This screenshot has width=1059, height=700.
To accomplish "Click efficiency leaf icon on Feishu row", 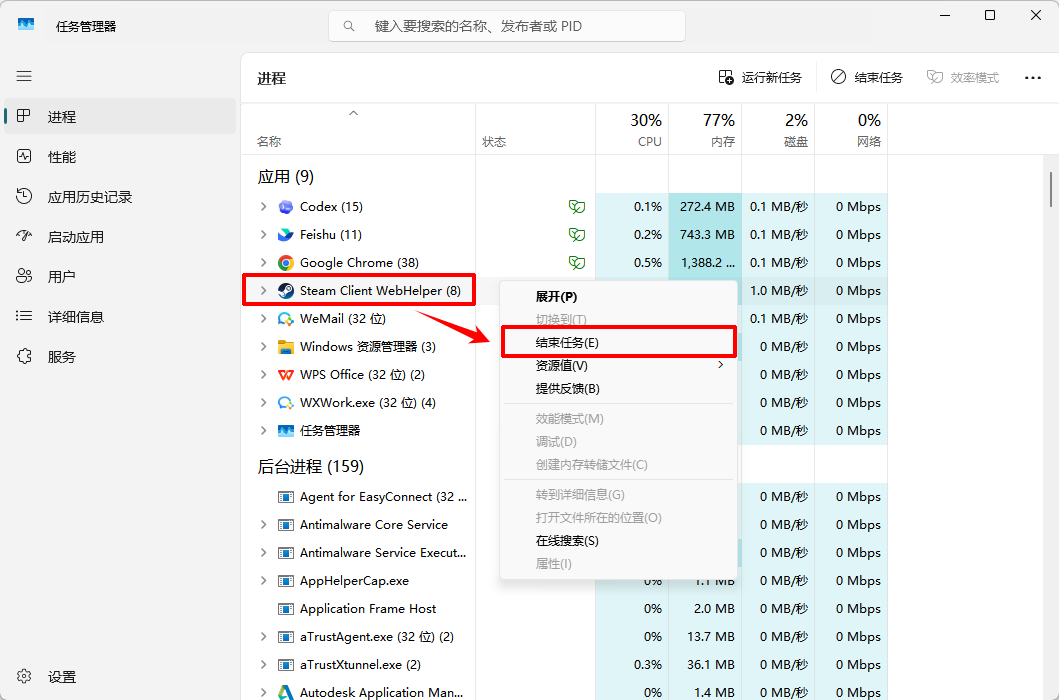I will click(x=577, y=234).
